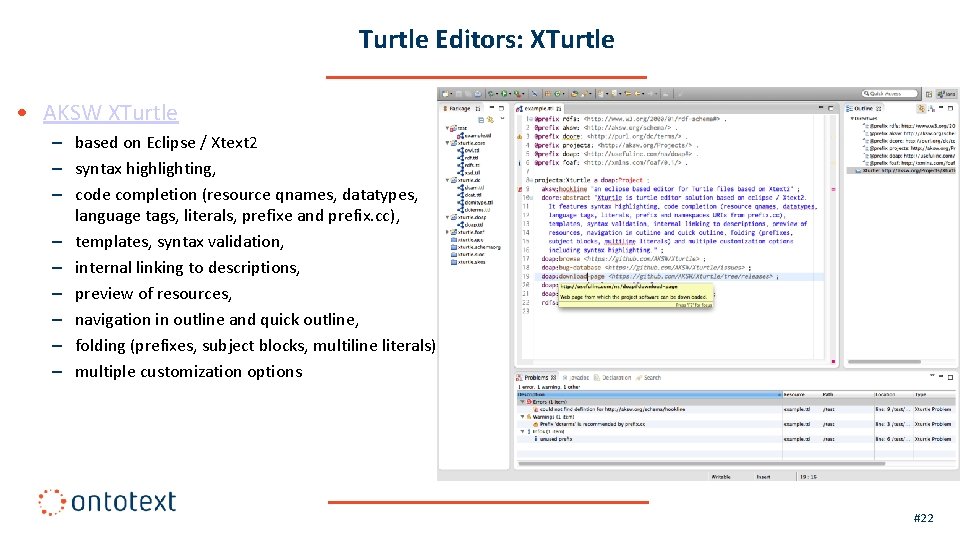Select the Package Explorer tab
This screenshot has width=960, height=540.
[x=462, y=108]
